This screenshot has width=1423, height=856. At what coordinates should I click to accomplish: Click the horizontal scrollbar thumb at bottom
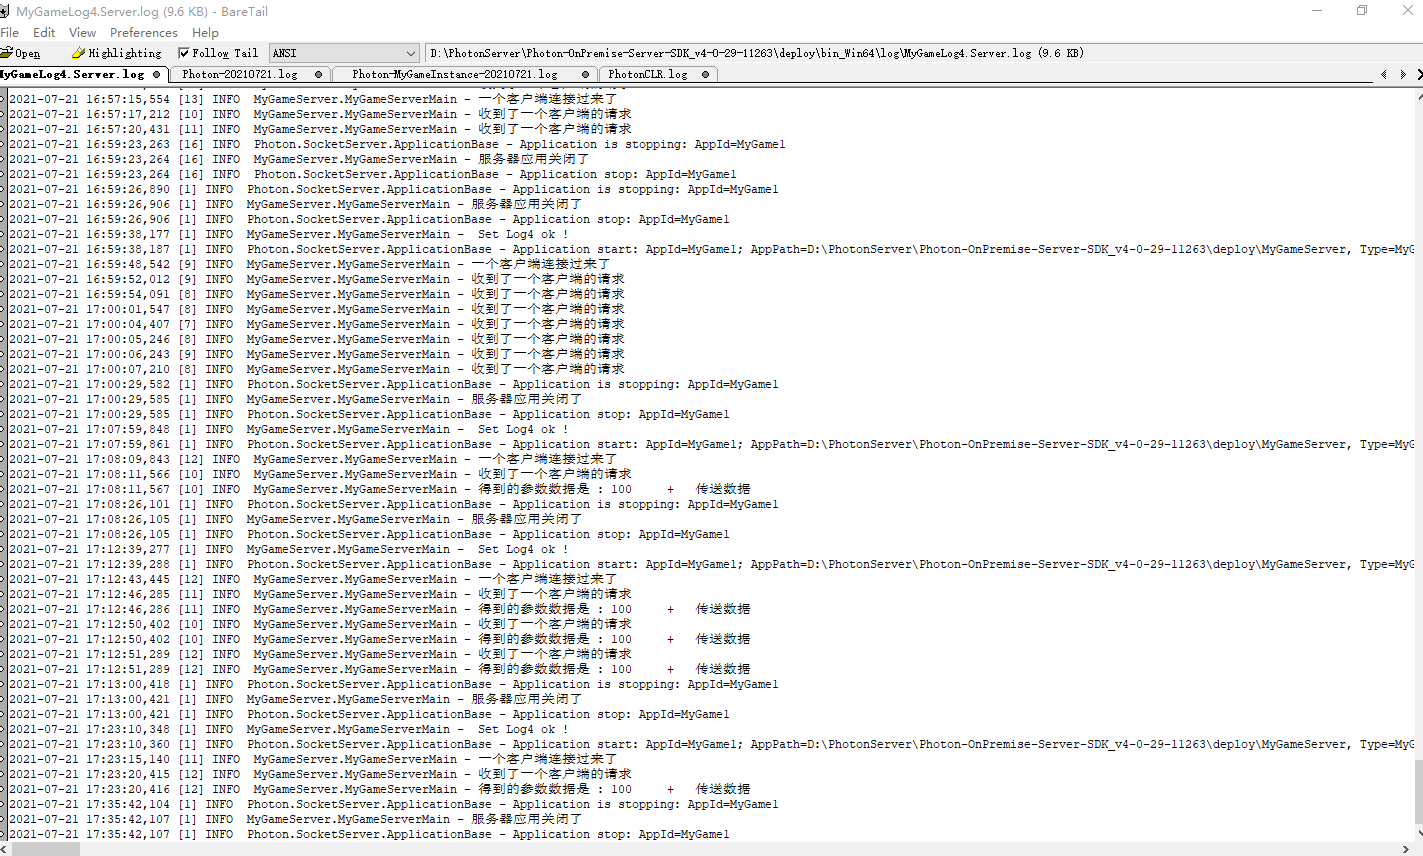(x=46, y=849)
